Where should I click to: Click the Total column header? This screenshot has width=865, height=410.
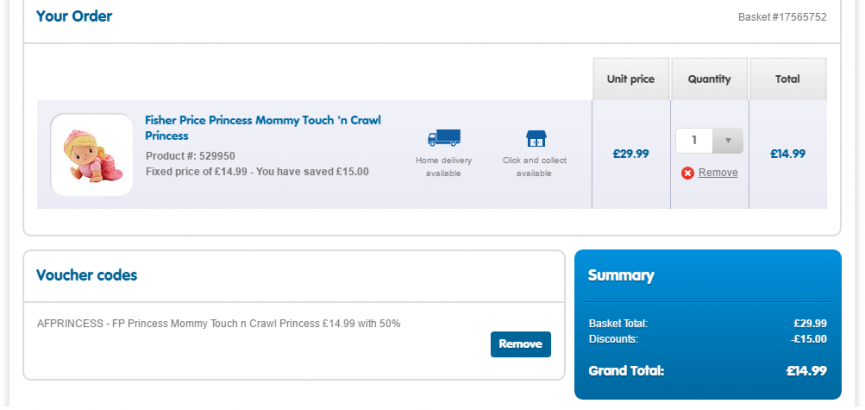(788, 79)
